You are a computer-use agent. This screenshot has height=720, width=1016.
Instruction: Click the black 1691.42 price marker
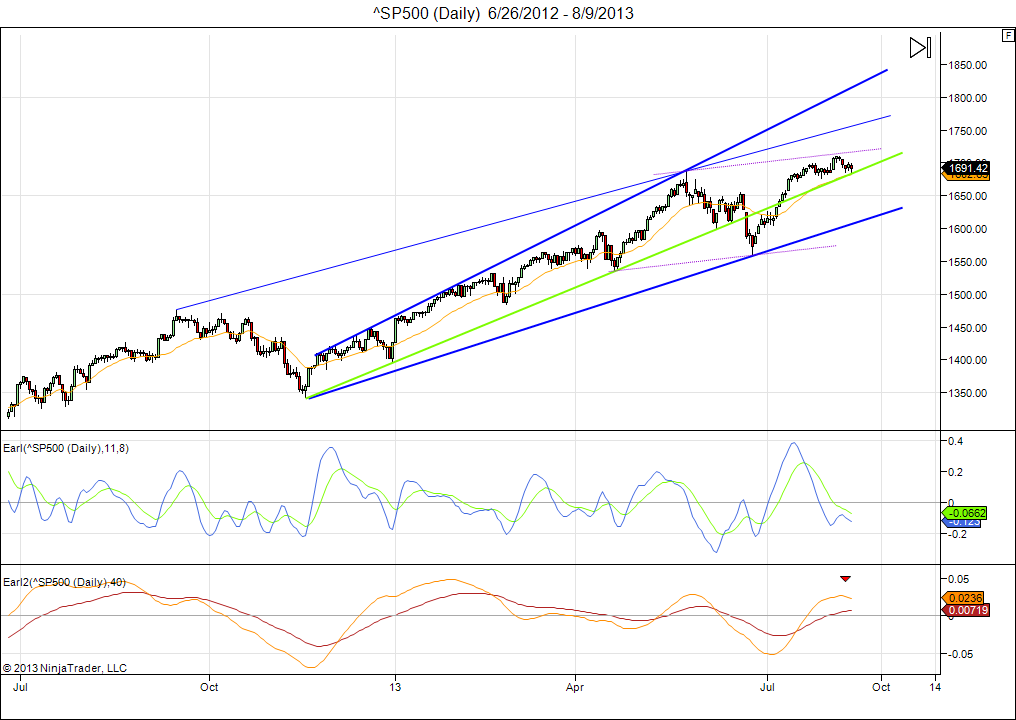[967, 168]
